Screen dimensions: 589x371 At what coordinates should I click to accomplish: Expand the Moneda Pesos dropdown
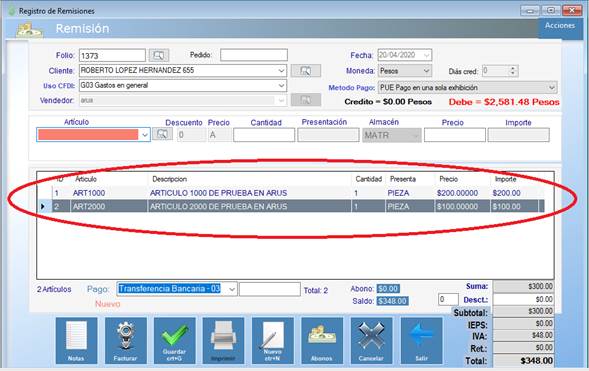click(x=426, y=71)
